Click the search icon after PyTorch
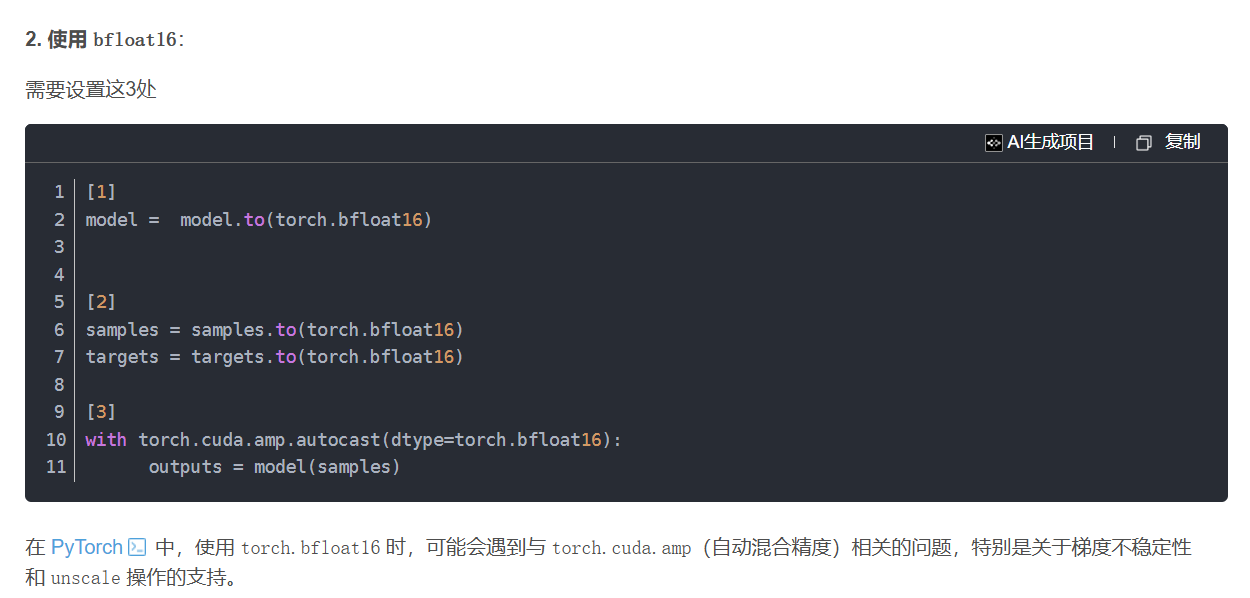Viewport: 1250px width, 598px height. pyautogui.click(x=138, y=547)
